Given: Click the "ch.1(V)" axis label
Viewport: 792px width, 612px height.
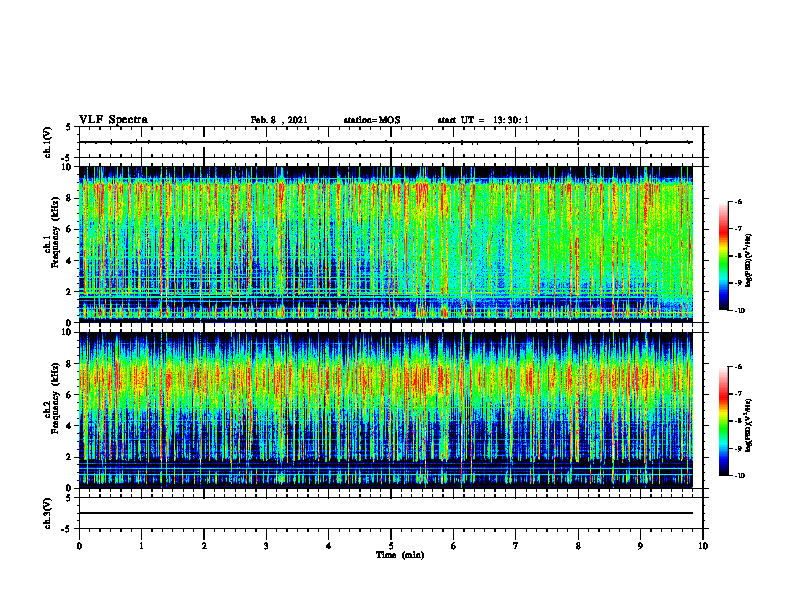Looking at the screenshot, I should (x=47, y=142).
